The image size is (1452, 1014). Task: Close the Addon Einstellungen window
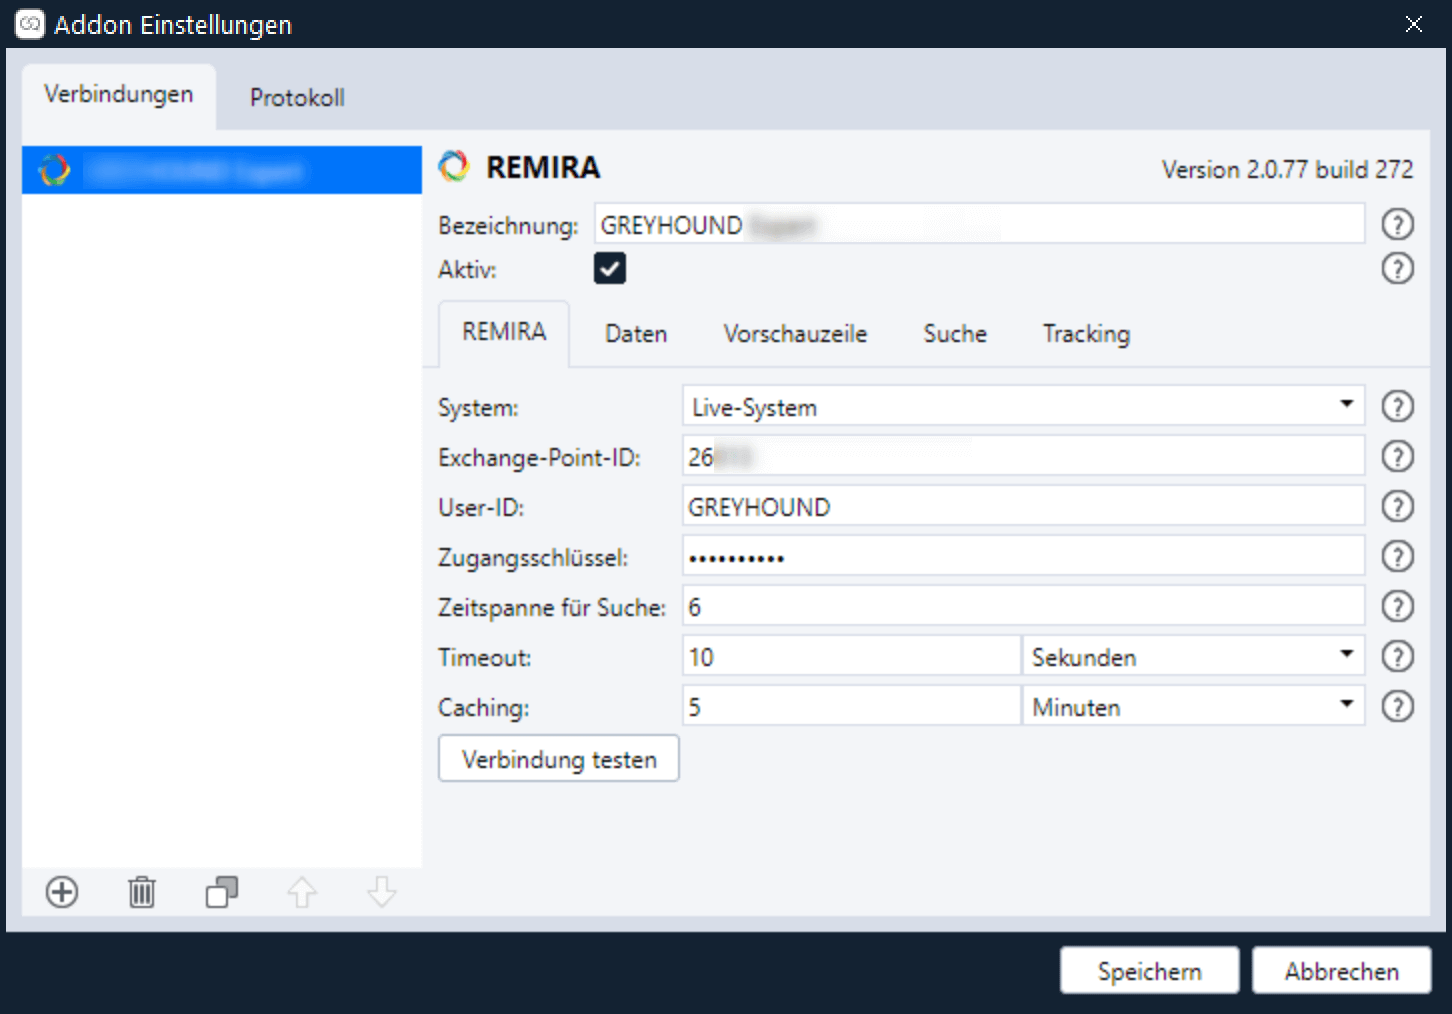click(1414, 24)
